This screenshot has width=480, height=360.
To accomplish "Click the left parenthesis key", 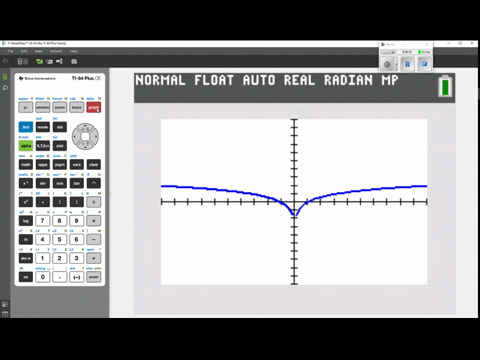I will pos(60,202).
